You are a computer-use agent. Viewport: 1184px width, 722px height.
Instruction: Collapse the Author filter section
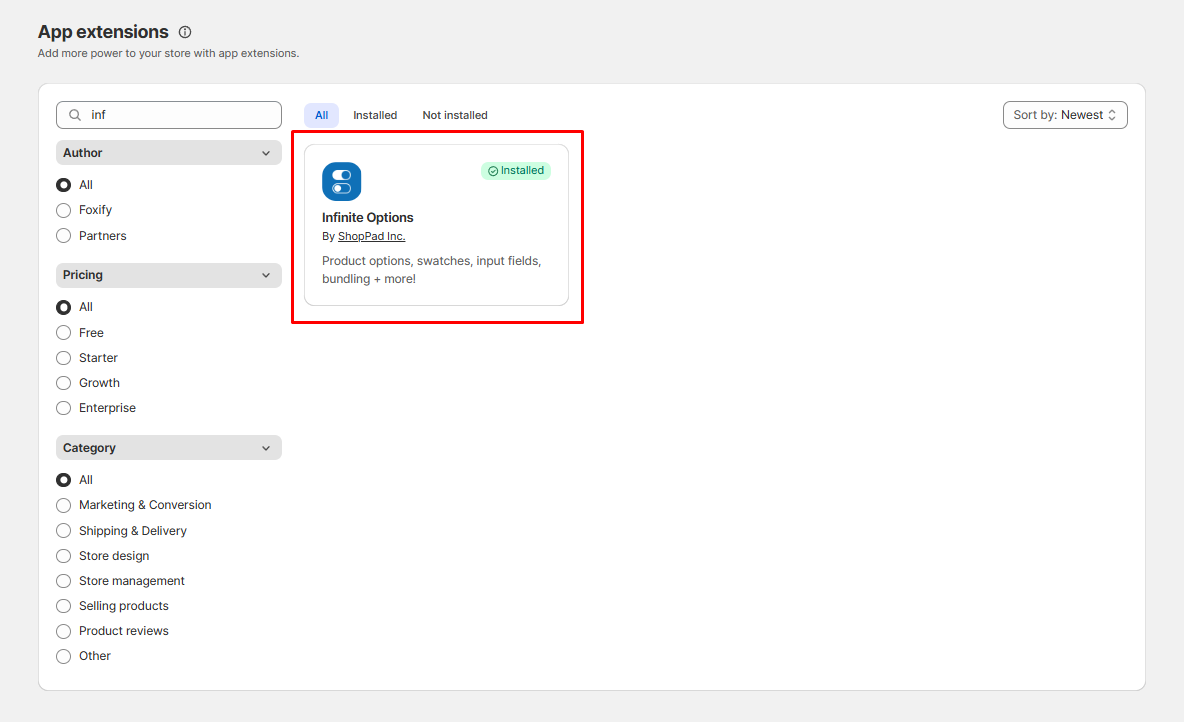266,153
